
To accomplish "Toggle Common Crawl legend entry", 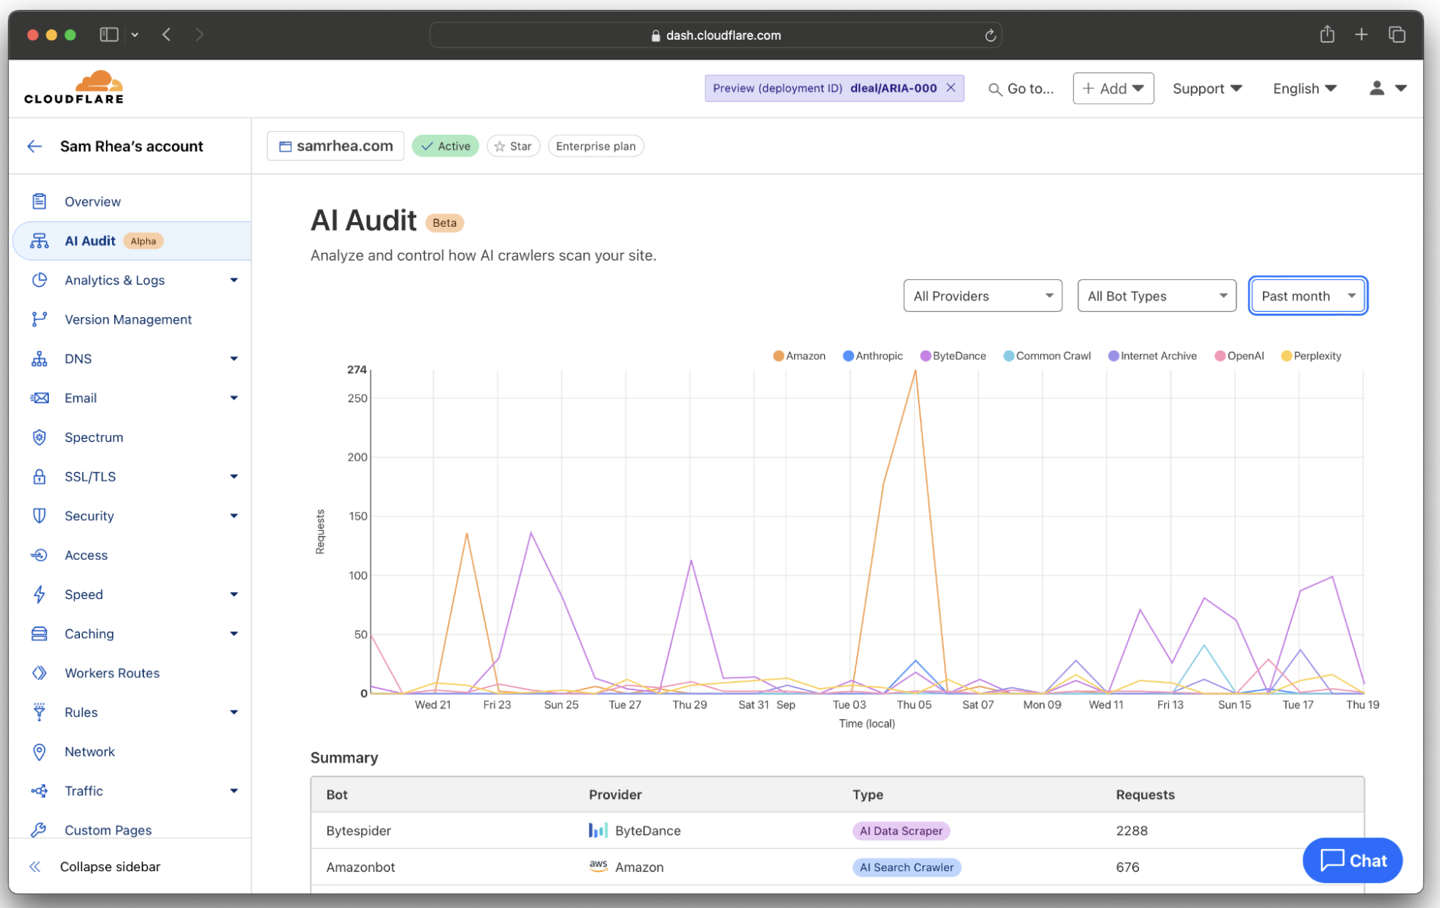I will [x=1047, y=356].
